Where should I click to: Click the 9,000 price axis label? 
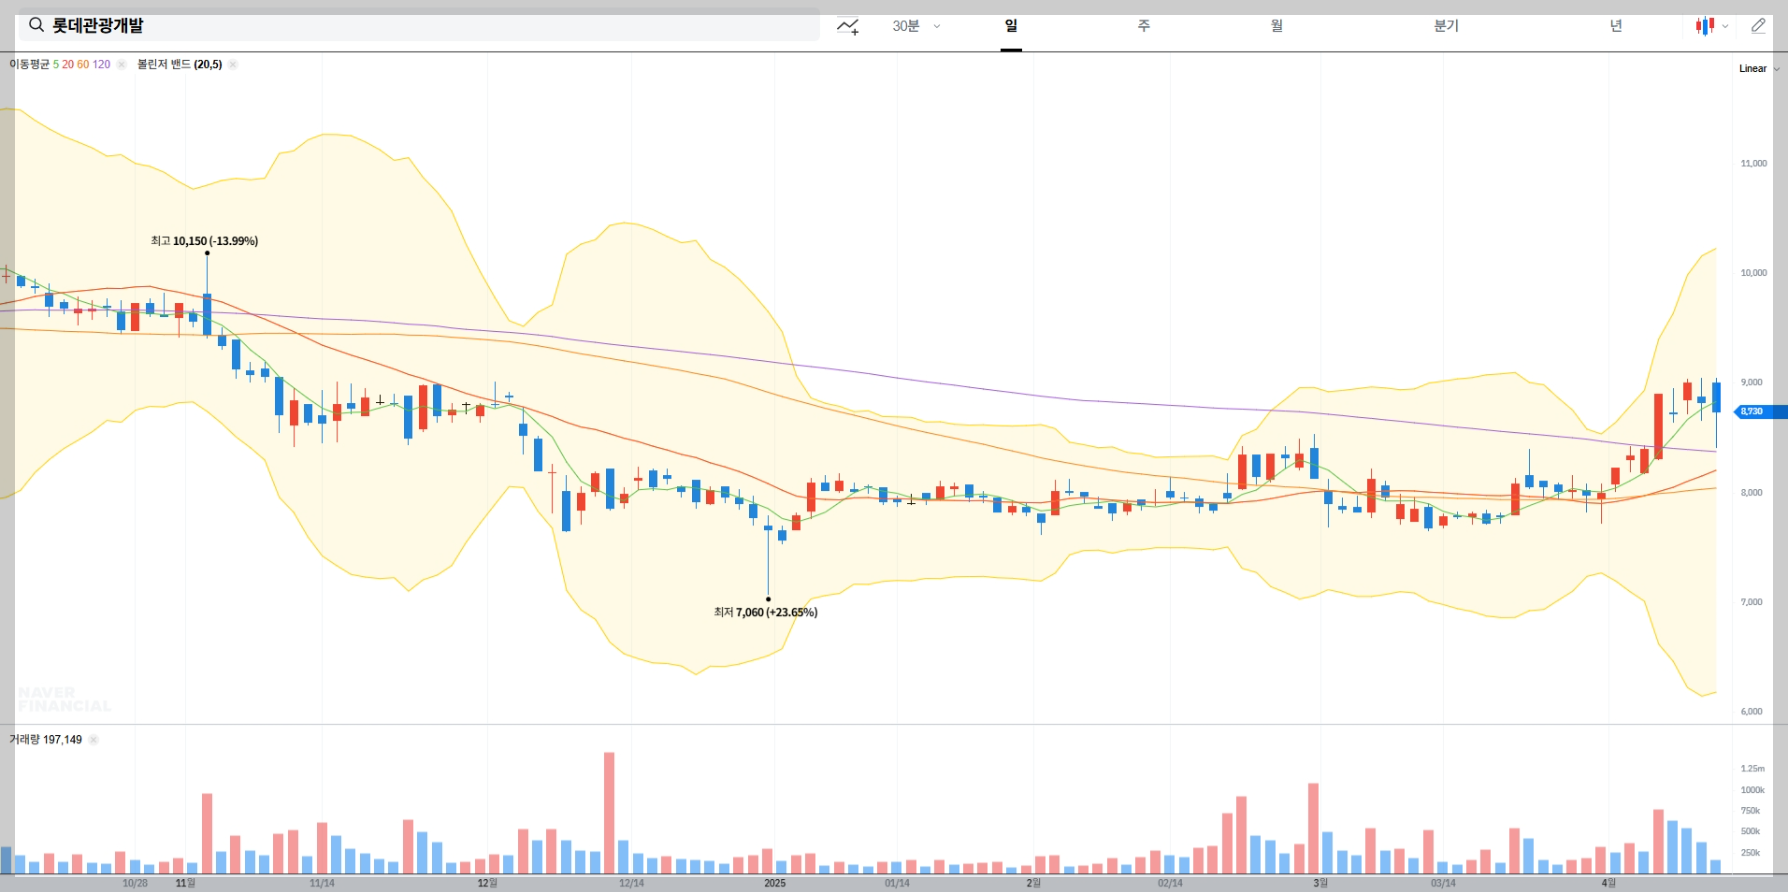tap(1751, 382)
